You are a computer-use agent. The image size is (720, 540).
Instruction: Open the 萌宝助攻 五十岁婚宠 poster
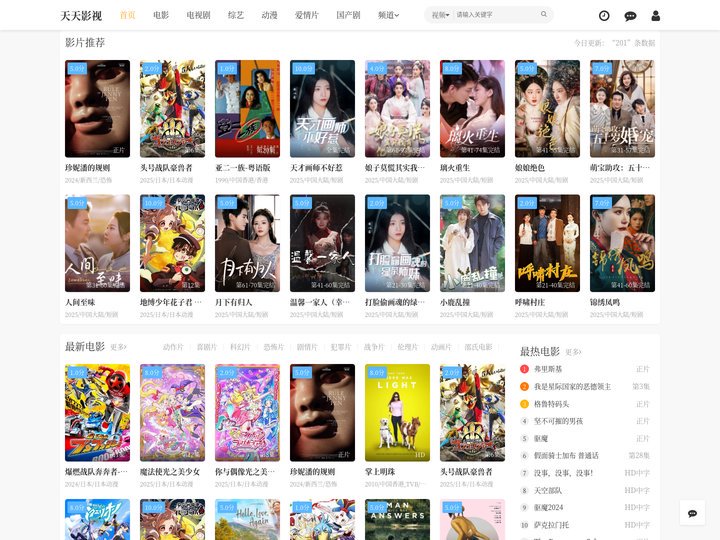(x=622, y=109)
